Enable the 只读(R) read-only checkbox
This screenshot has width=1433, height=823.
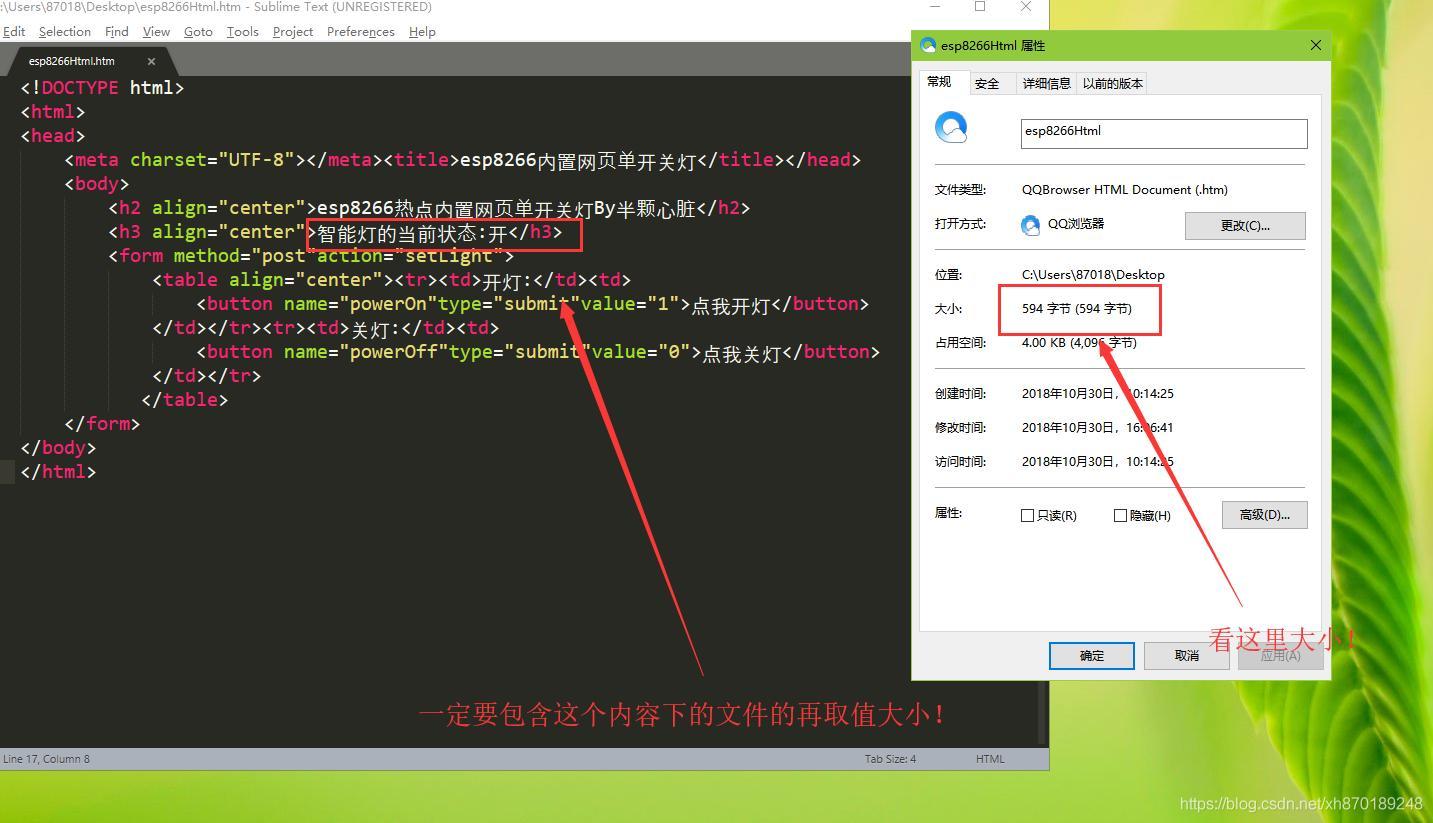pyautogui.click(x=1027, y=515)
